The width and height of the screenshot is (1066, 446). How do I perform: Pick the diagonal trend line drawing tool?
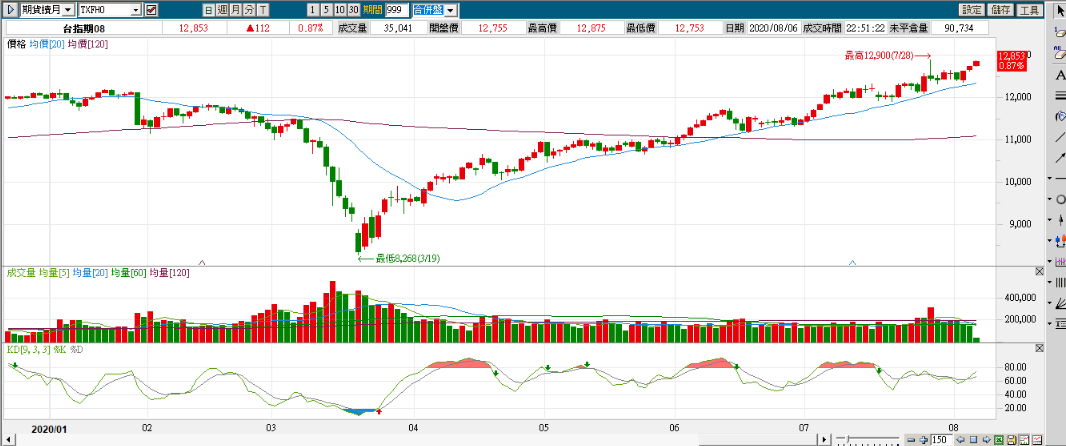coord(1059,137)
